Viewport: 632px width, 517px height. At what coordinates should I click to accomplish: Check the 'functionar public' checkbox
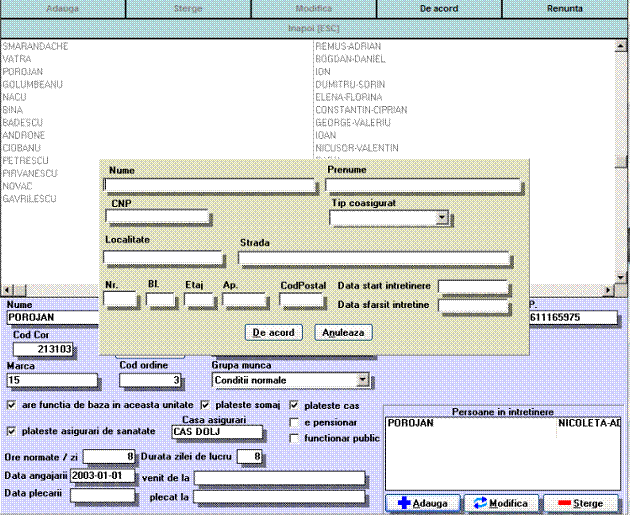(x=294, y=438)
